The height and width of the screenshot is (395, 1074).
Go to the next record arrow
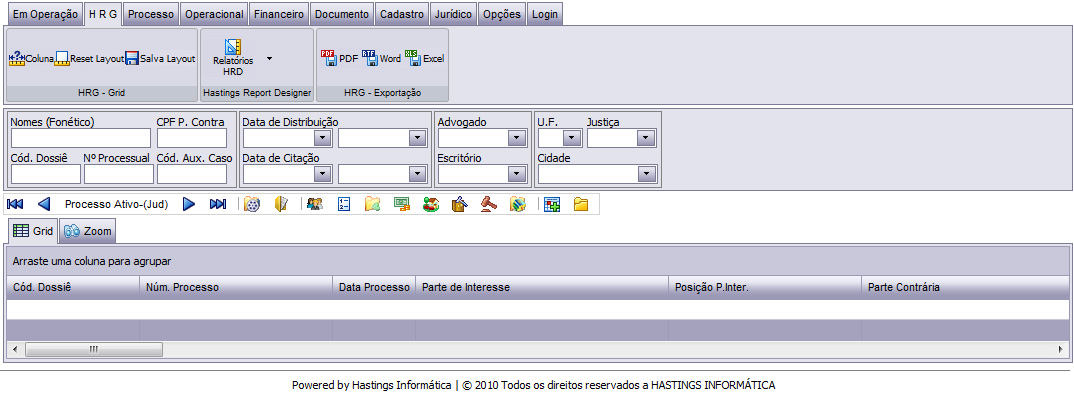point(189,204)
